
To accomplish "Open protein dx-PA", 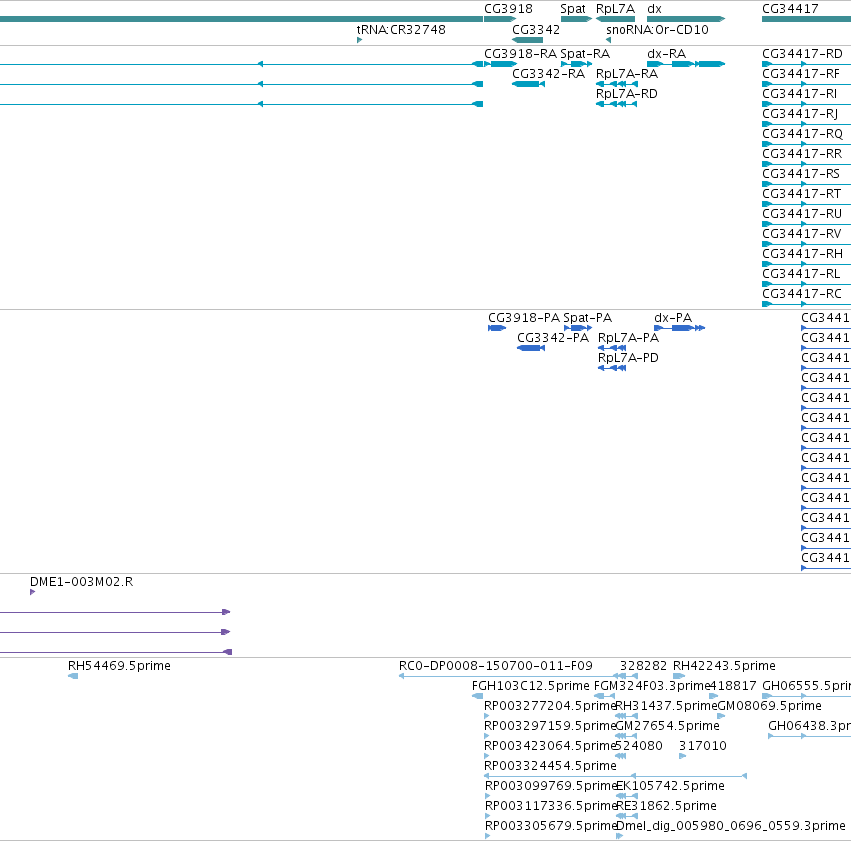I will 673,318.
